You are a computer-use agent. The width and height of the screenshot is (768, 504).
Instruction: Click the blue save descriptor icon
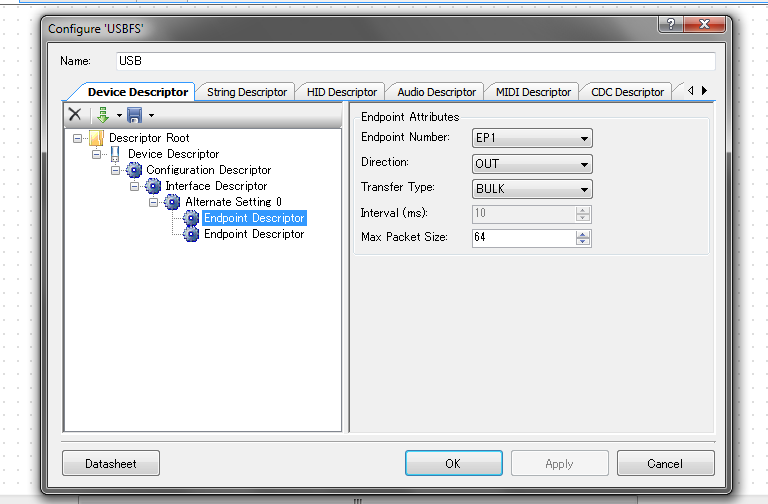134,115
